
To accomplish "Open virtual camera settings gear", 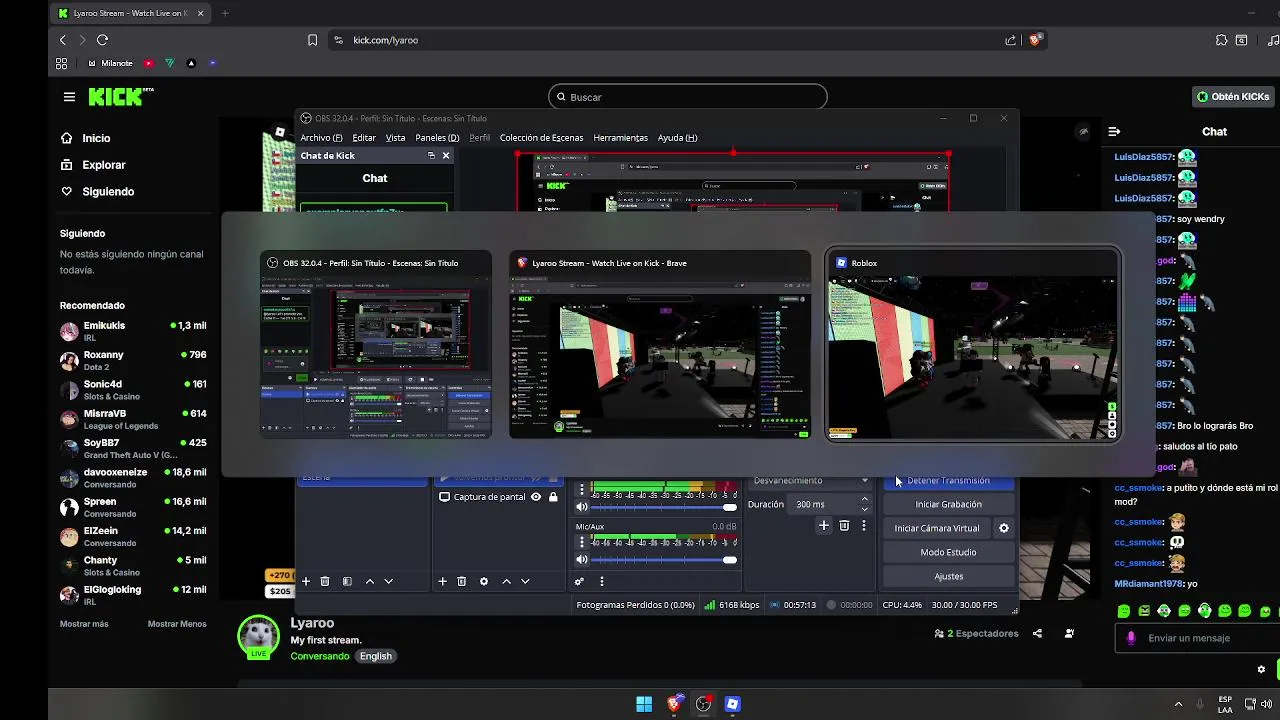I will pos(1004,528).
